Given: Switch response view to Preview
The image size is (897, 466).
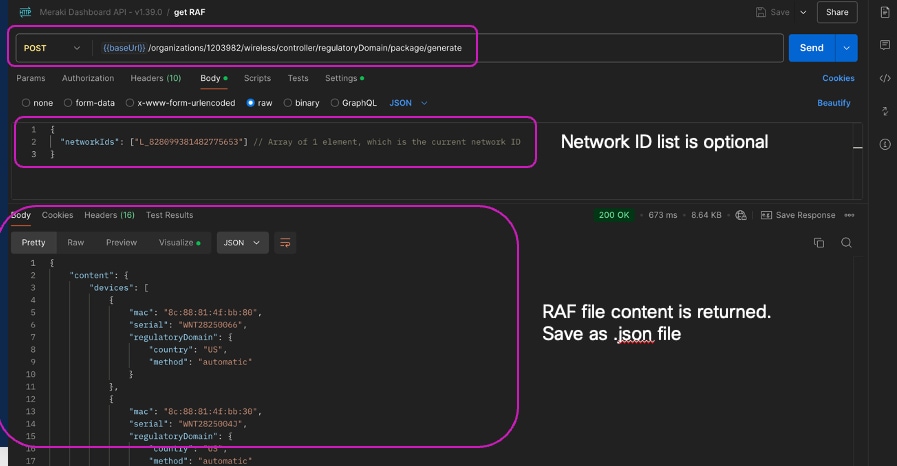Looking at the screenshot, I should pyautogui.click(x=121, y=242).
